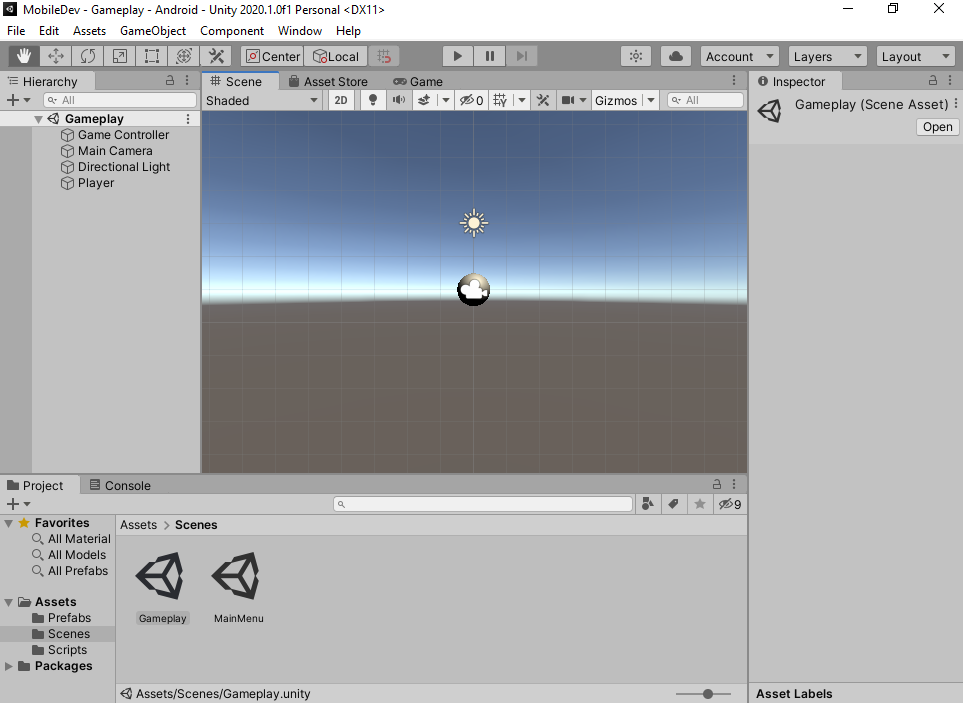Select the Move tool
This screenshot has width=963, height=703.
(56, 56)
